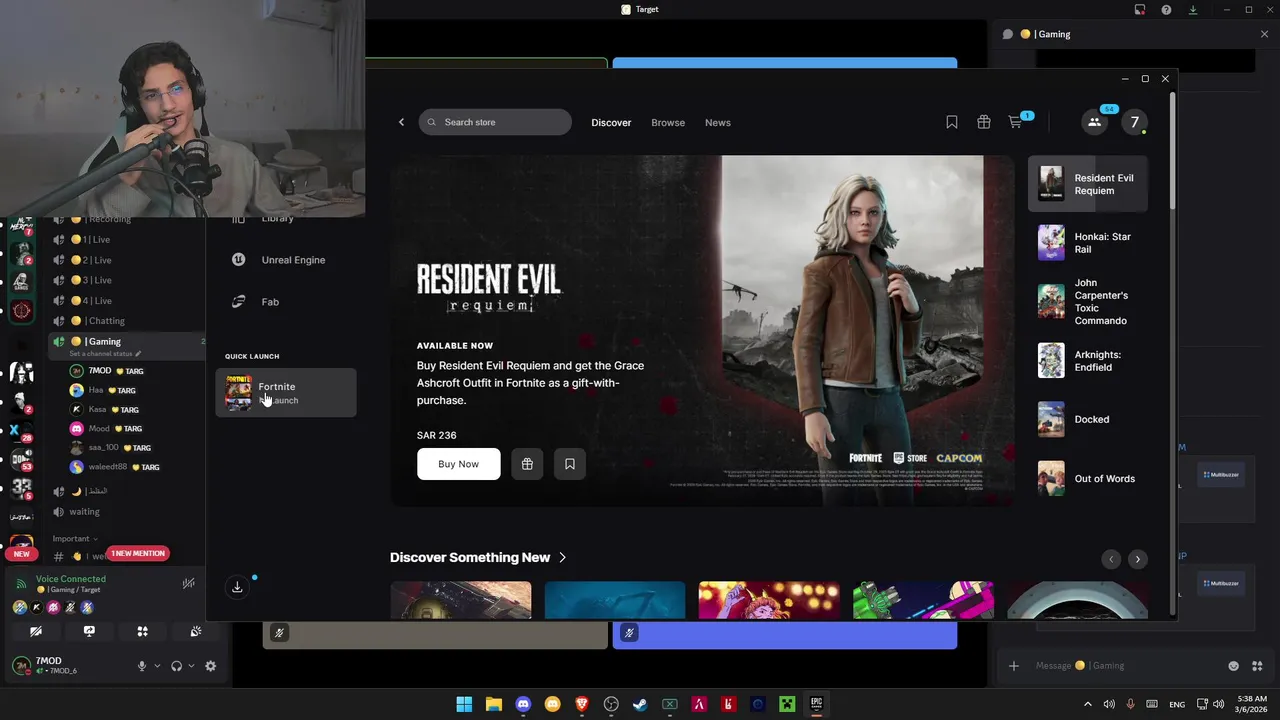Switch to the Browse tab

(x=668, y=122)
